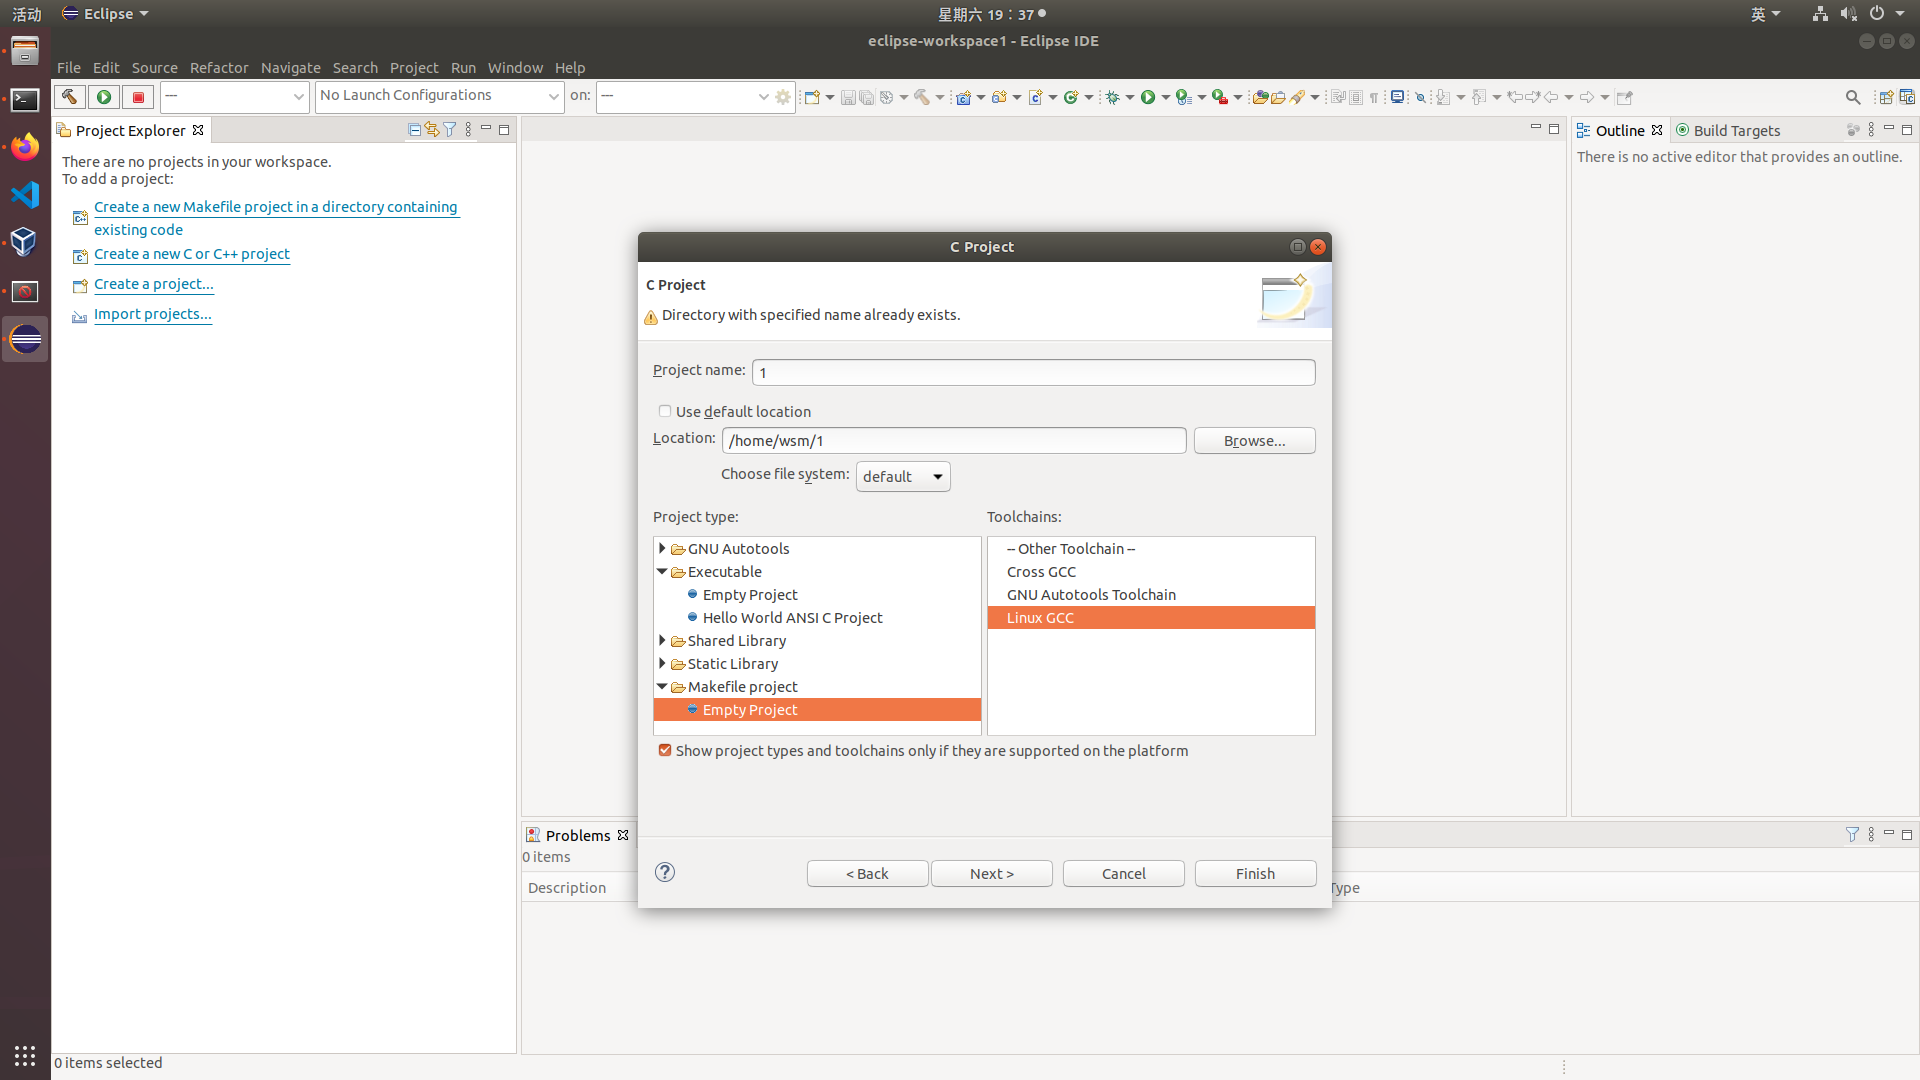Image resolution: width=1920 pixels, height=1080 pixels.
Task: Click the filter icon in Project Explorer
Action: coord(450,130)
